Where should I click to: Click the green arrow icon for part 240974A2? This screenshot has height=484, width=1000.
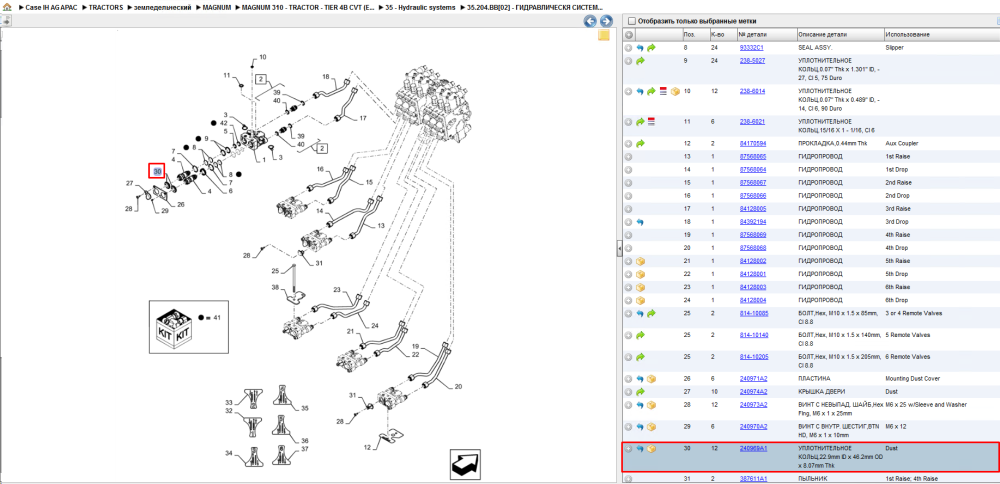click(640, 392)
